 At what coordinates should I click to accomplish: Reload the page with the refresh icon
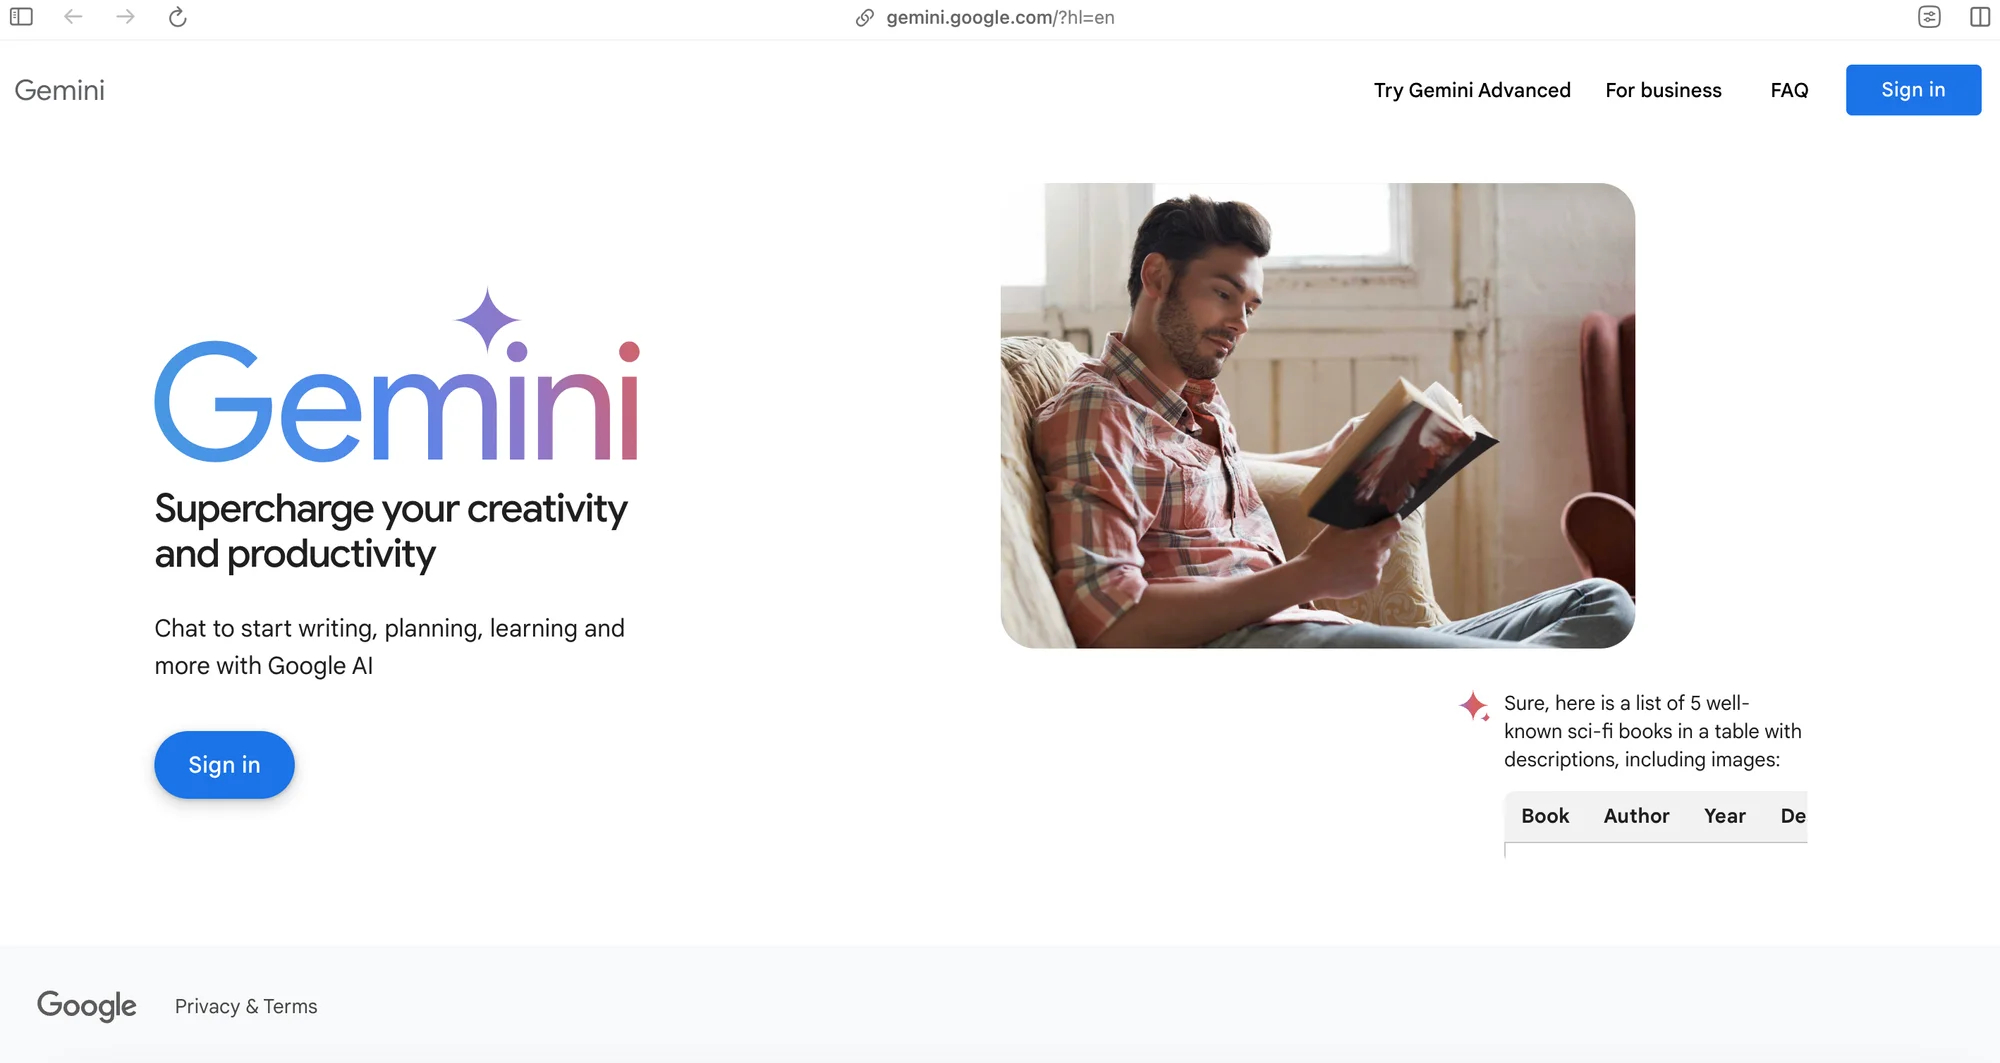point(178,17)
